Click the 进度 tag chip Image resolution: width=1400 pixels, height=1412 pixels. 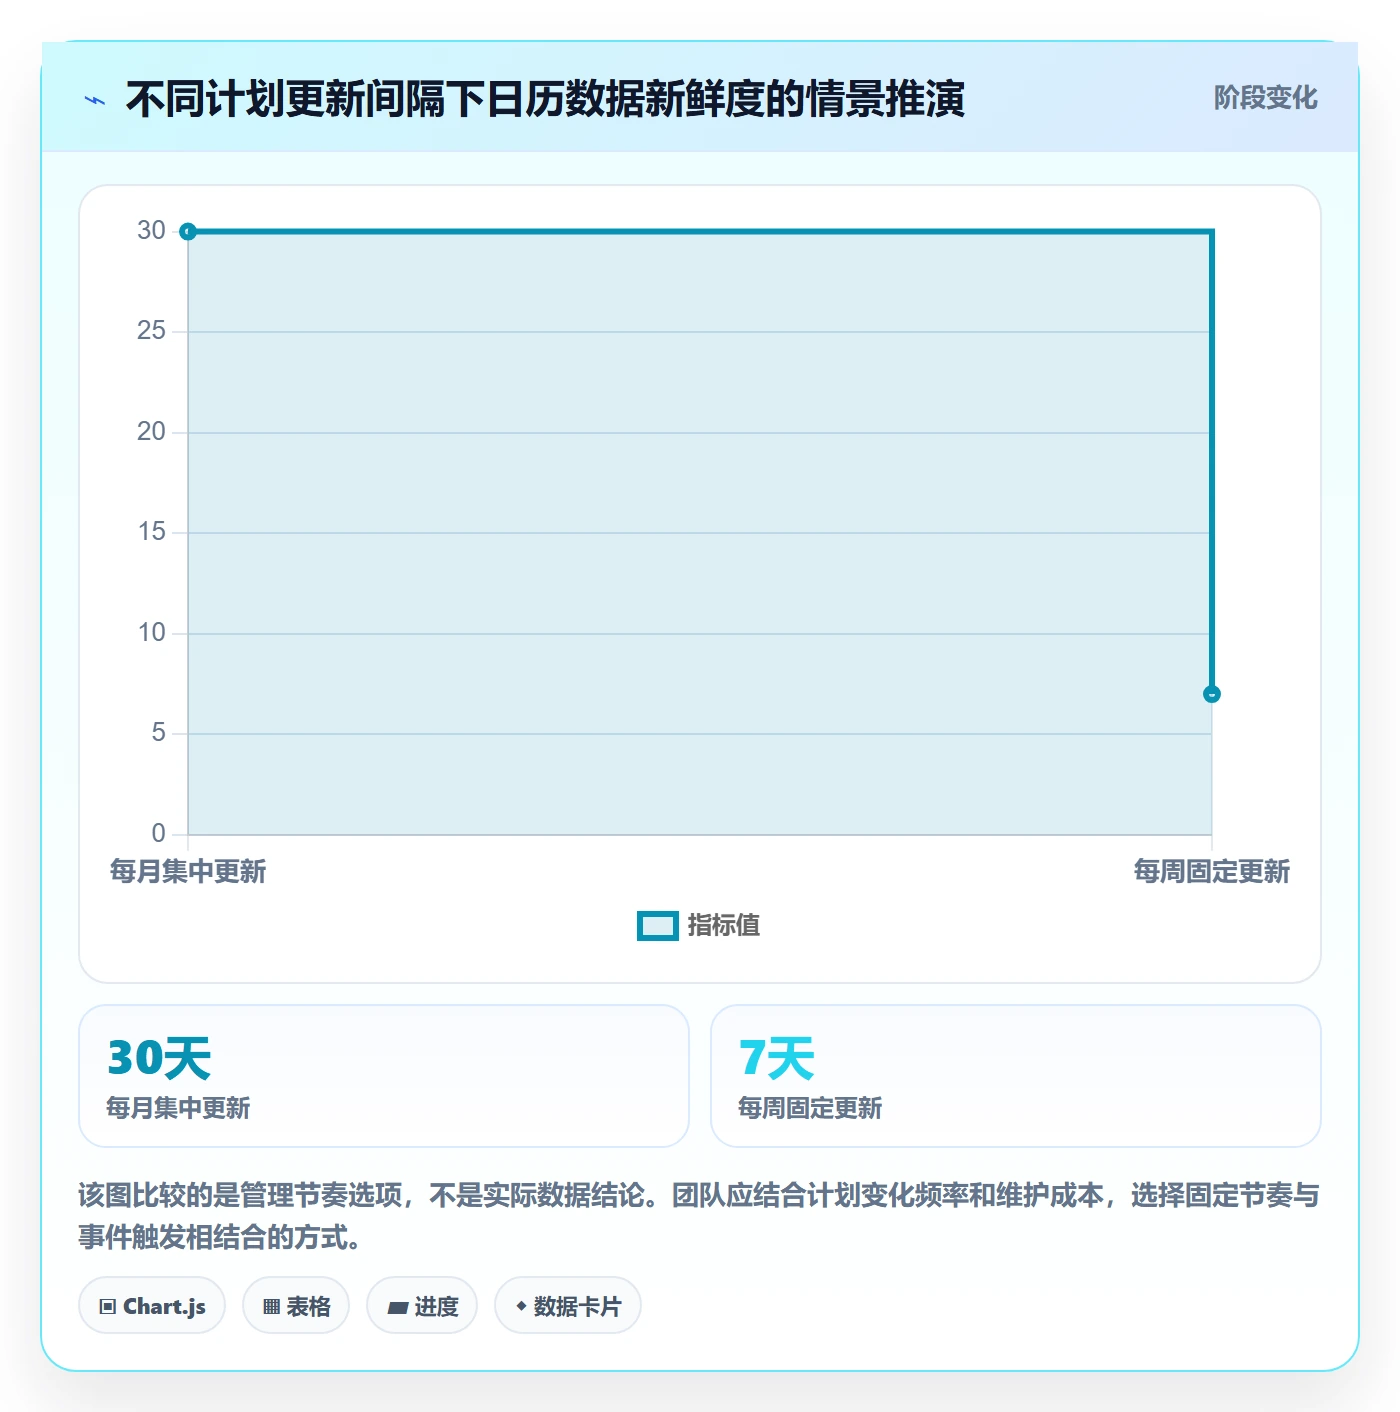click(422, 1305)
